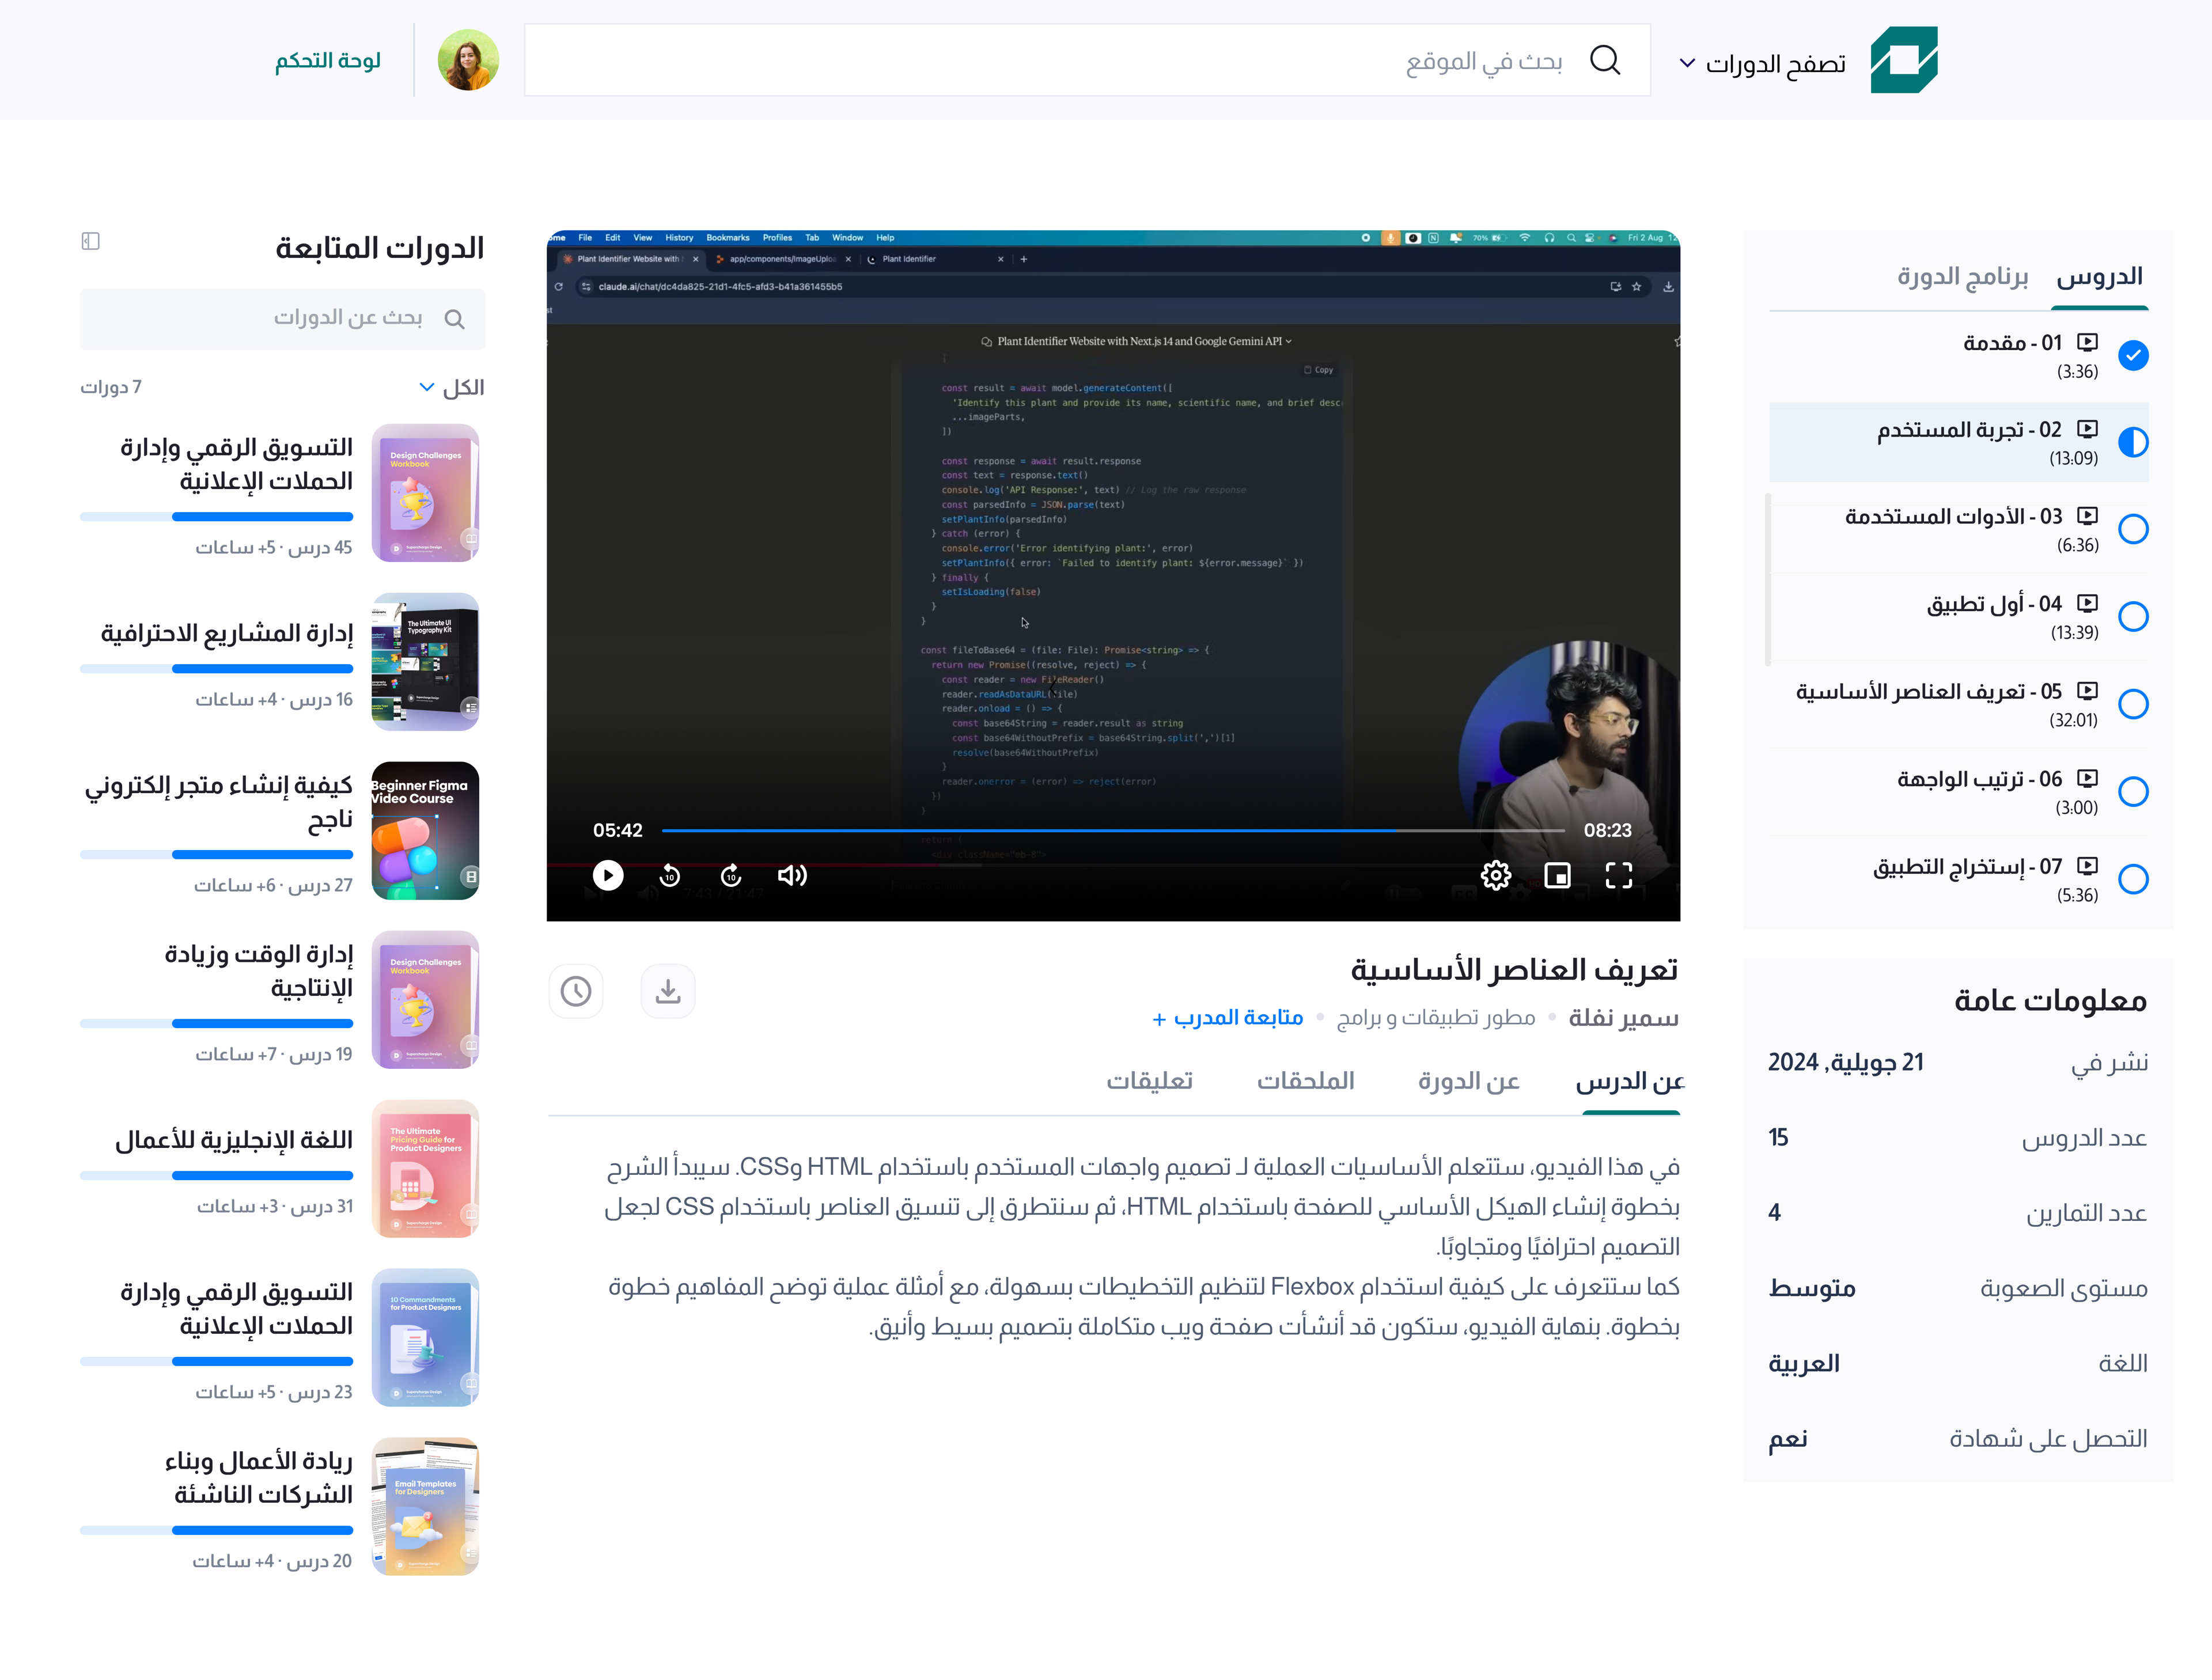The image size is (2212, 1680).
Task: Collapse the الدورات المتابعة sidebar panel icon
Action: (x=91, y=241)
